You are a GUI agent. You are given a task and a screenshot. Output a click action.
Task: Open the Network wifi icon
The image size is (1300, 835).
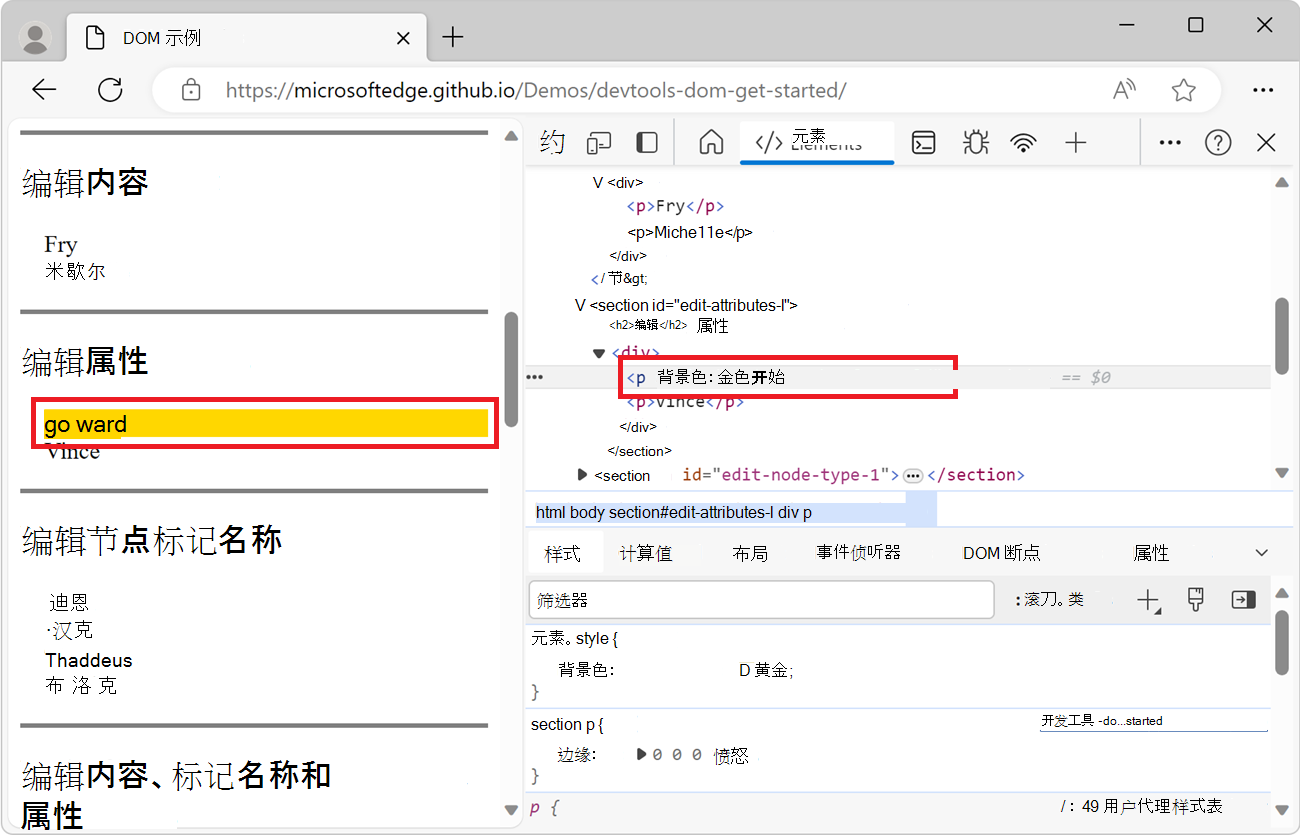click(x=1023, y=143)
